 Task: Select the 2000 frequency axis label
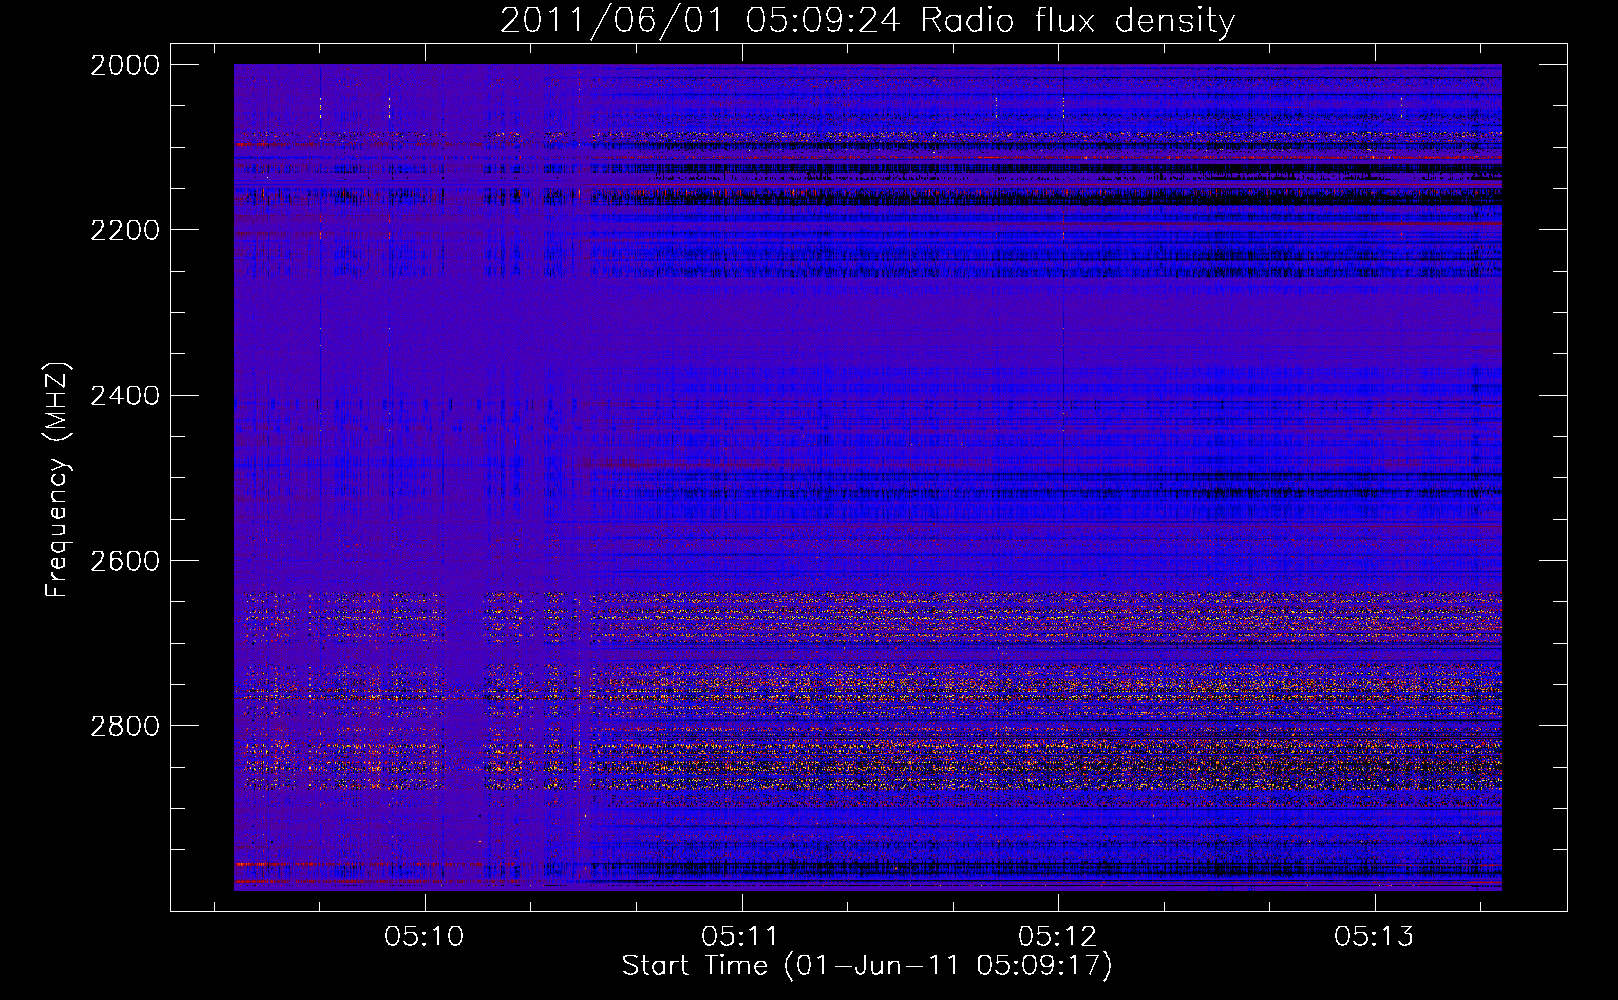click(125, 65)
